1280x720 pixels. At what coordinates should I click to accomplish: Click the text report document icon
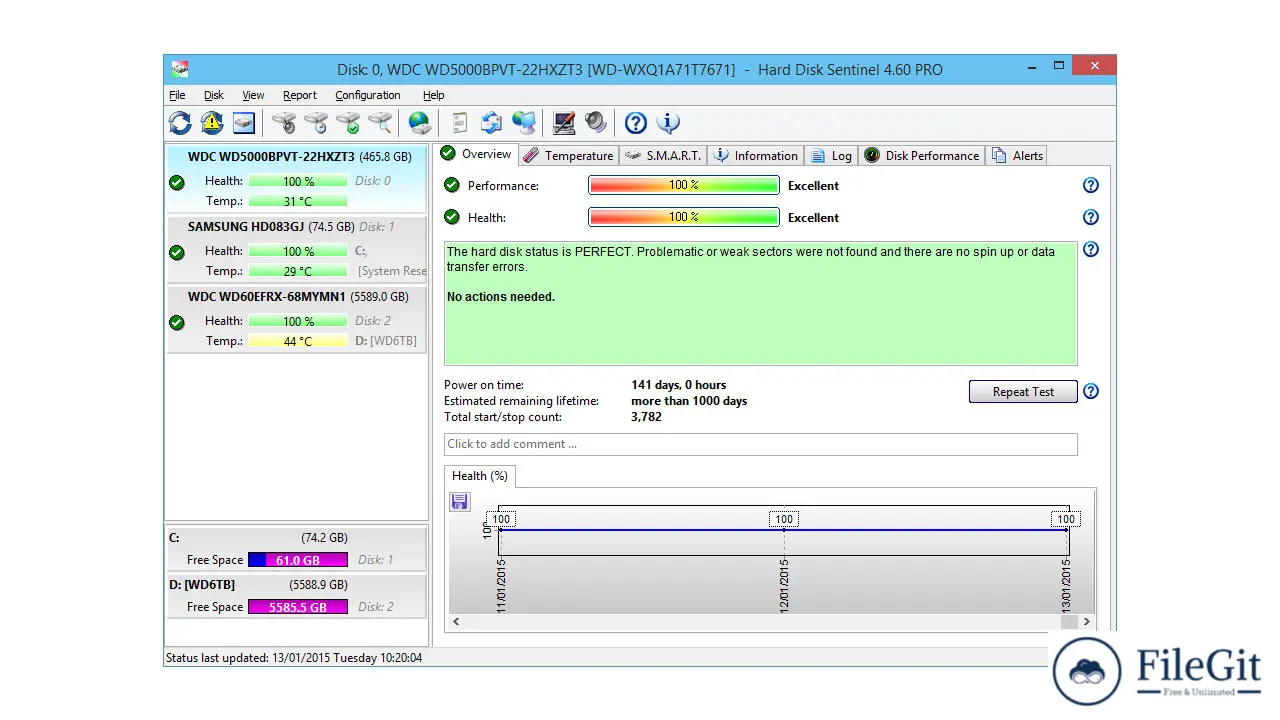460,123
